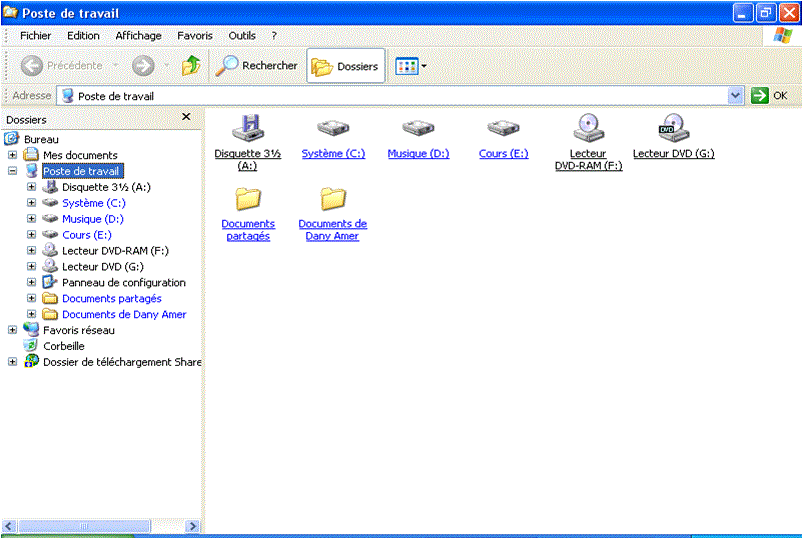The height and width of the screenshot is (539, 803).
Task: Click Documents partagés link label in main pane
Action: coord(248,230)
